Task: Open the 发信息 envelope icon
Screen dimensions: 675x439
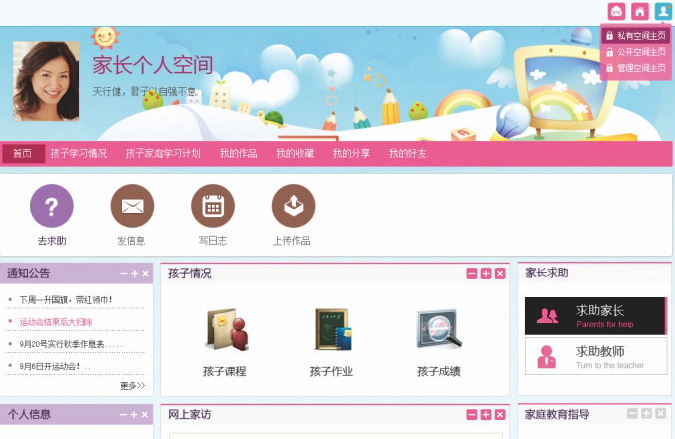Action: pos(132,206)
